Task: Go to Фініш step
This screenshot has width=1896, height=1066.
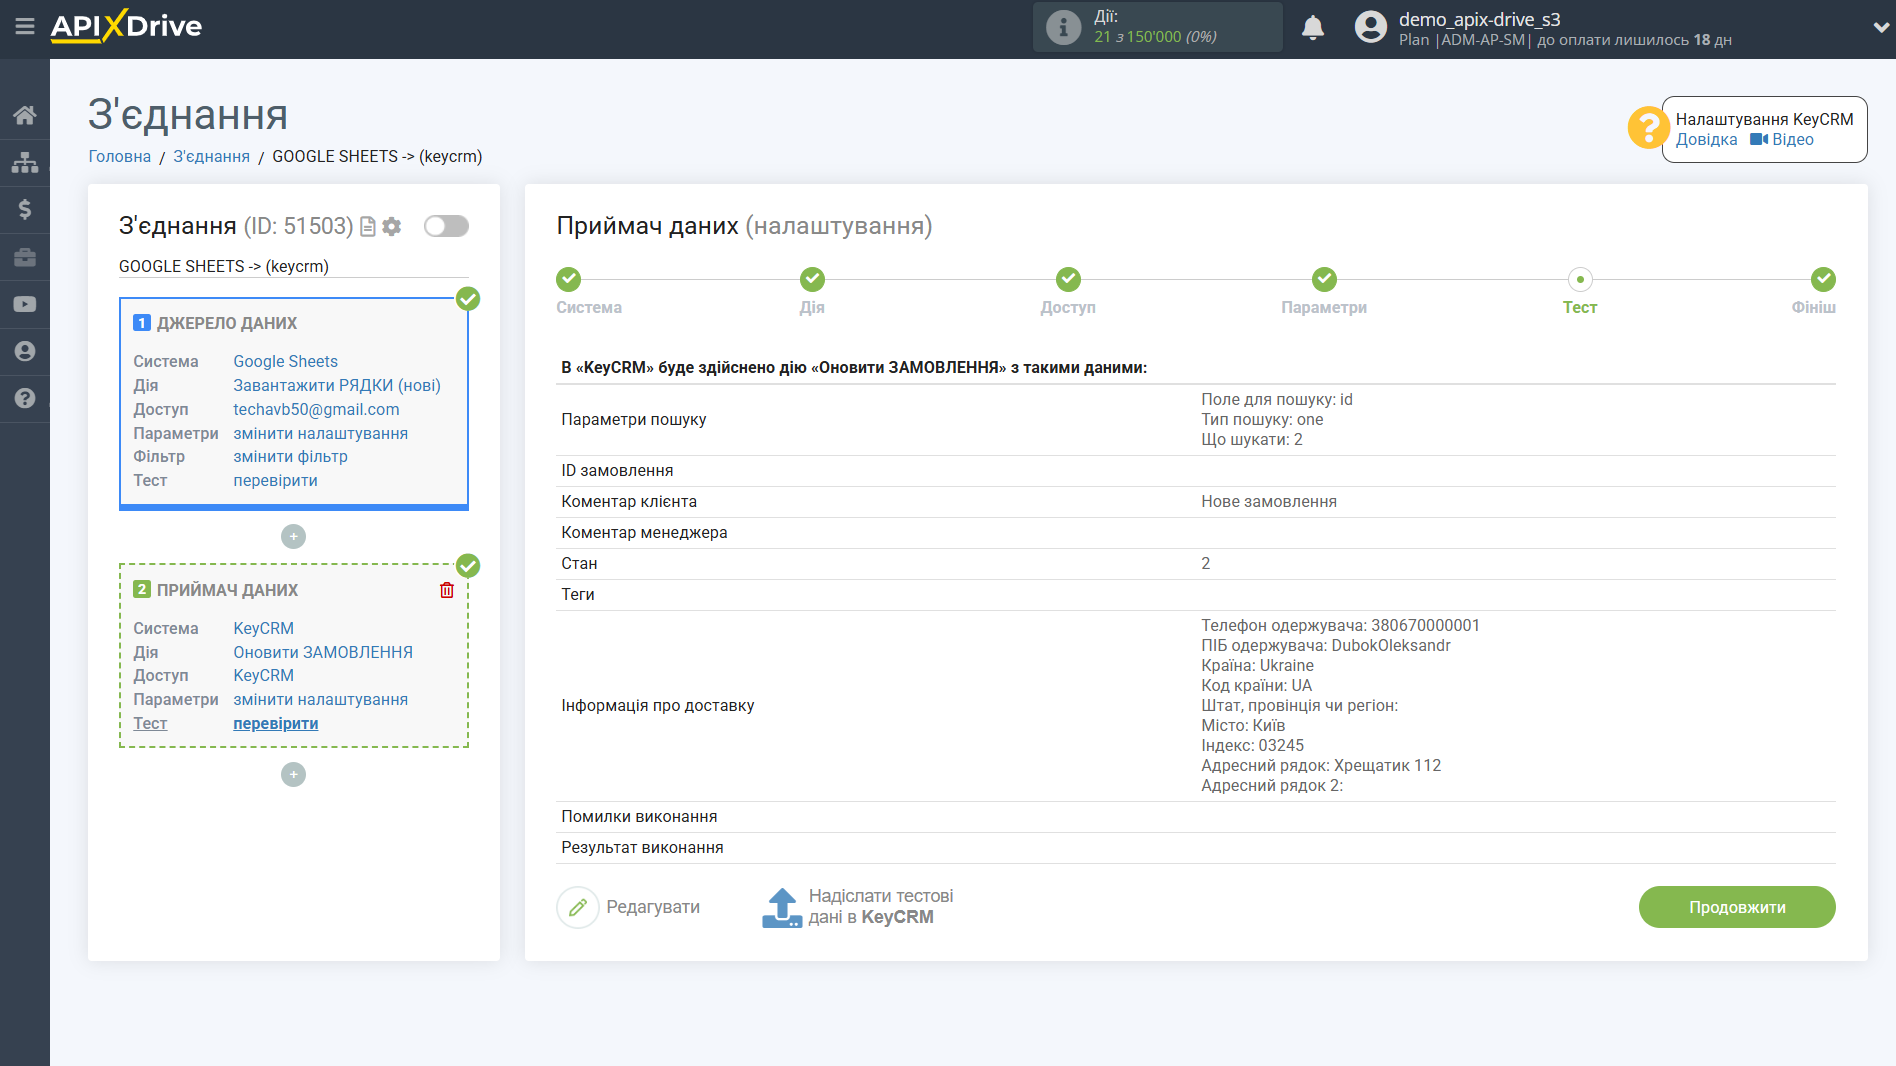Action: (x=1823, y=279)
